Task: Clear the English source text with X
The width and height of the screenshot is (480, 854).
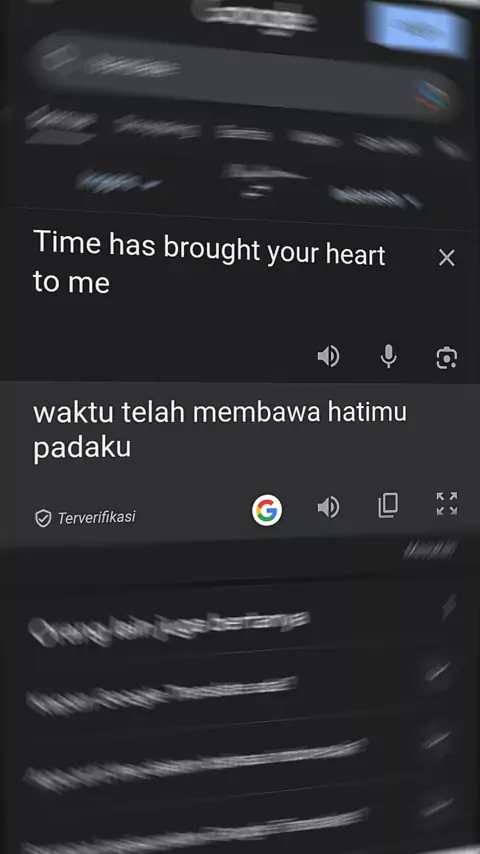Action: tap(446, 258)
